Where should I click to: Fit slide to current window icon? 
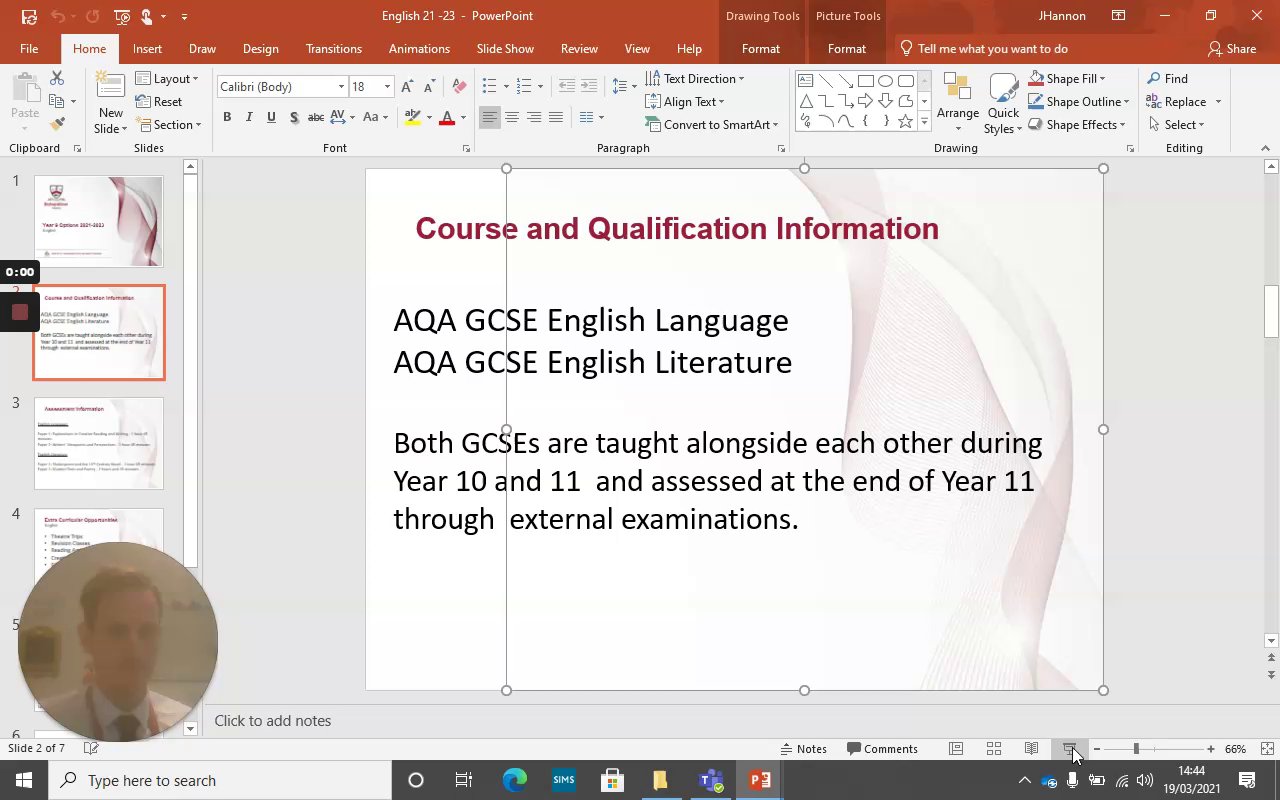1267,749
